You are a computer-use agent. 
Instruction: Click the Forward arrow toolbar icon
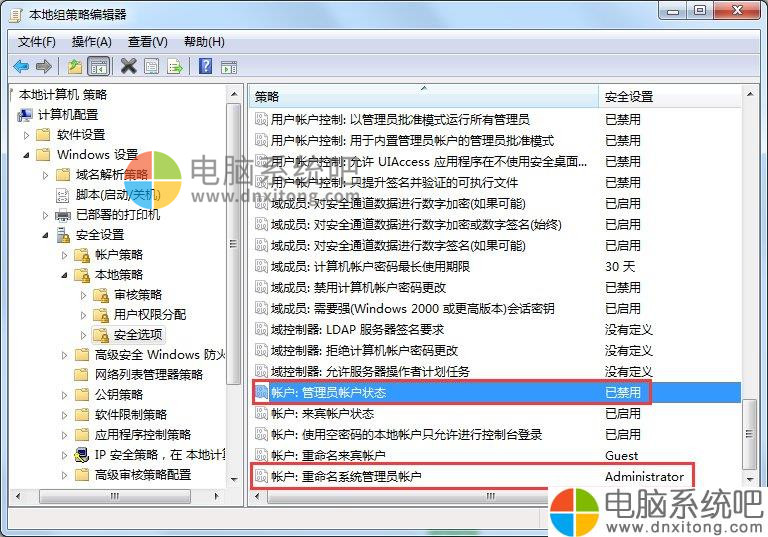(x=43, y=66)
